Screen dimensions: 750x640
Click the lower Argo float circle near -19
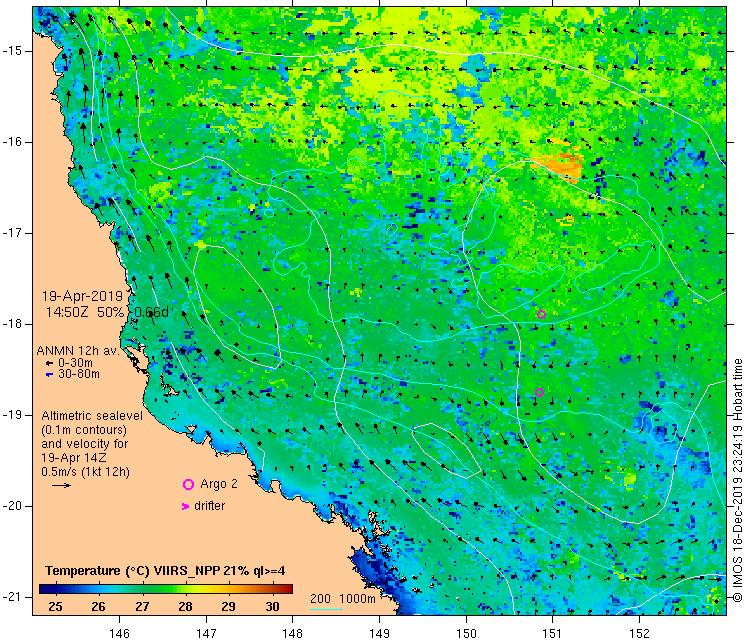pos(540,393)
